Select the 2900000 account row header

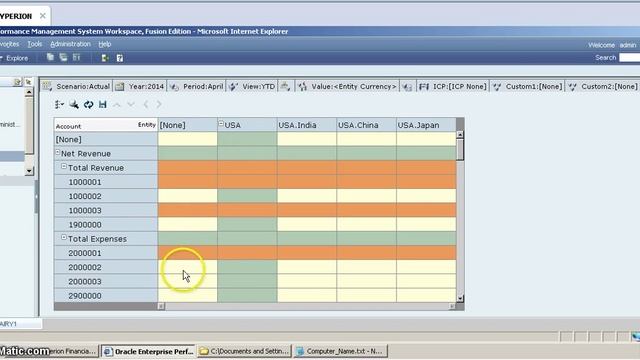[x=106, y=296]
